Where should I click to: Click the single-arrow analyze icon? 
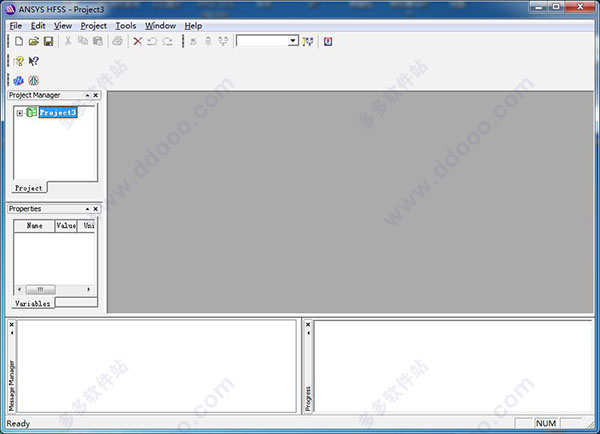[208, 41]
